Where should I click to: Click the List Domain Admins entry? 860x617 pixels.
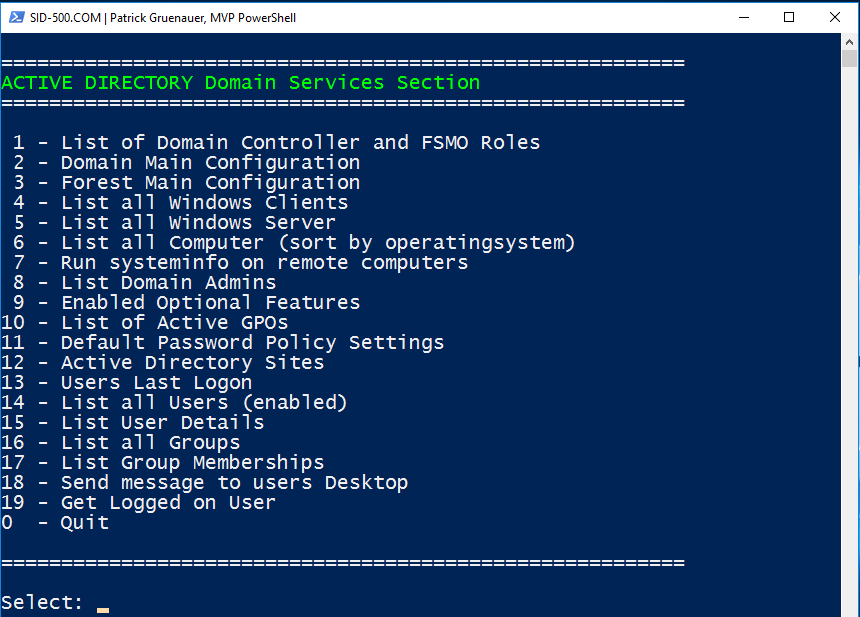[x=168, y=283]
